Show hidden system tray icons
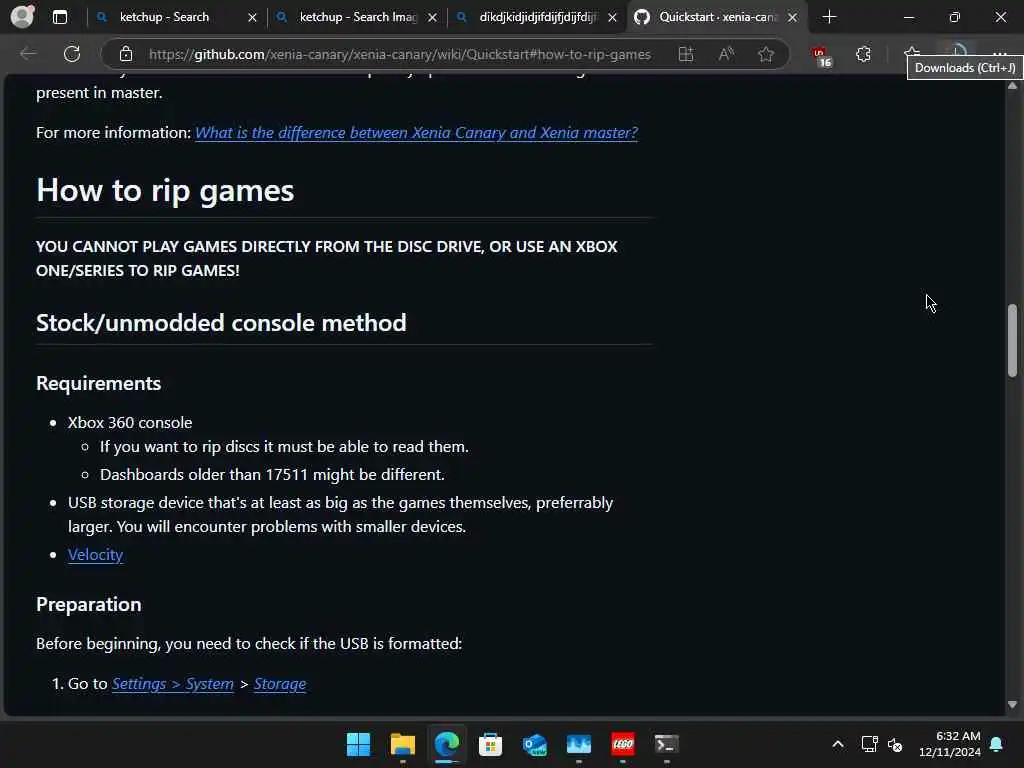This screenshot has width=1024, height=768. point(838,744)
